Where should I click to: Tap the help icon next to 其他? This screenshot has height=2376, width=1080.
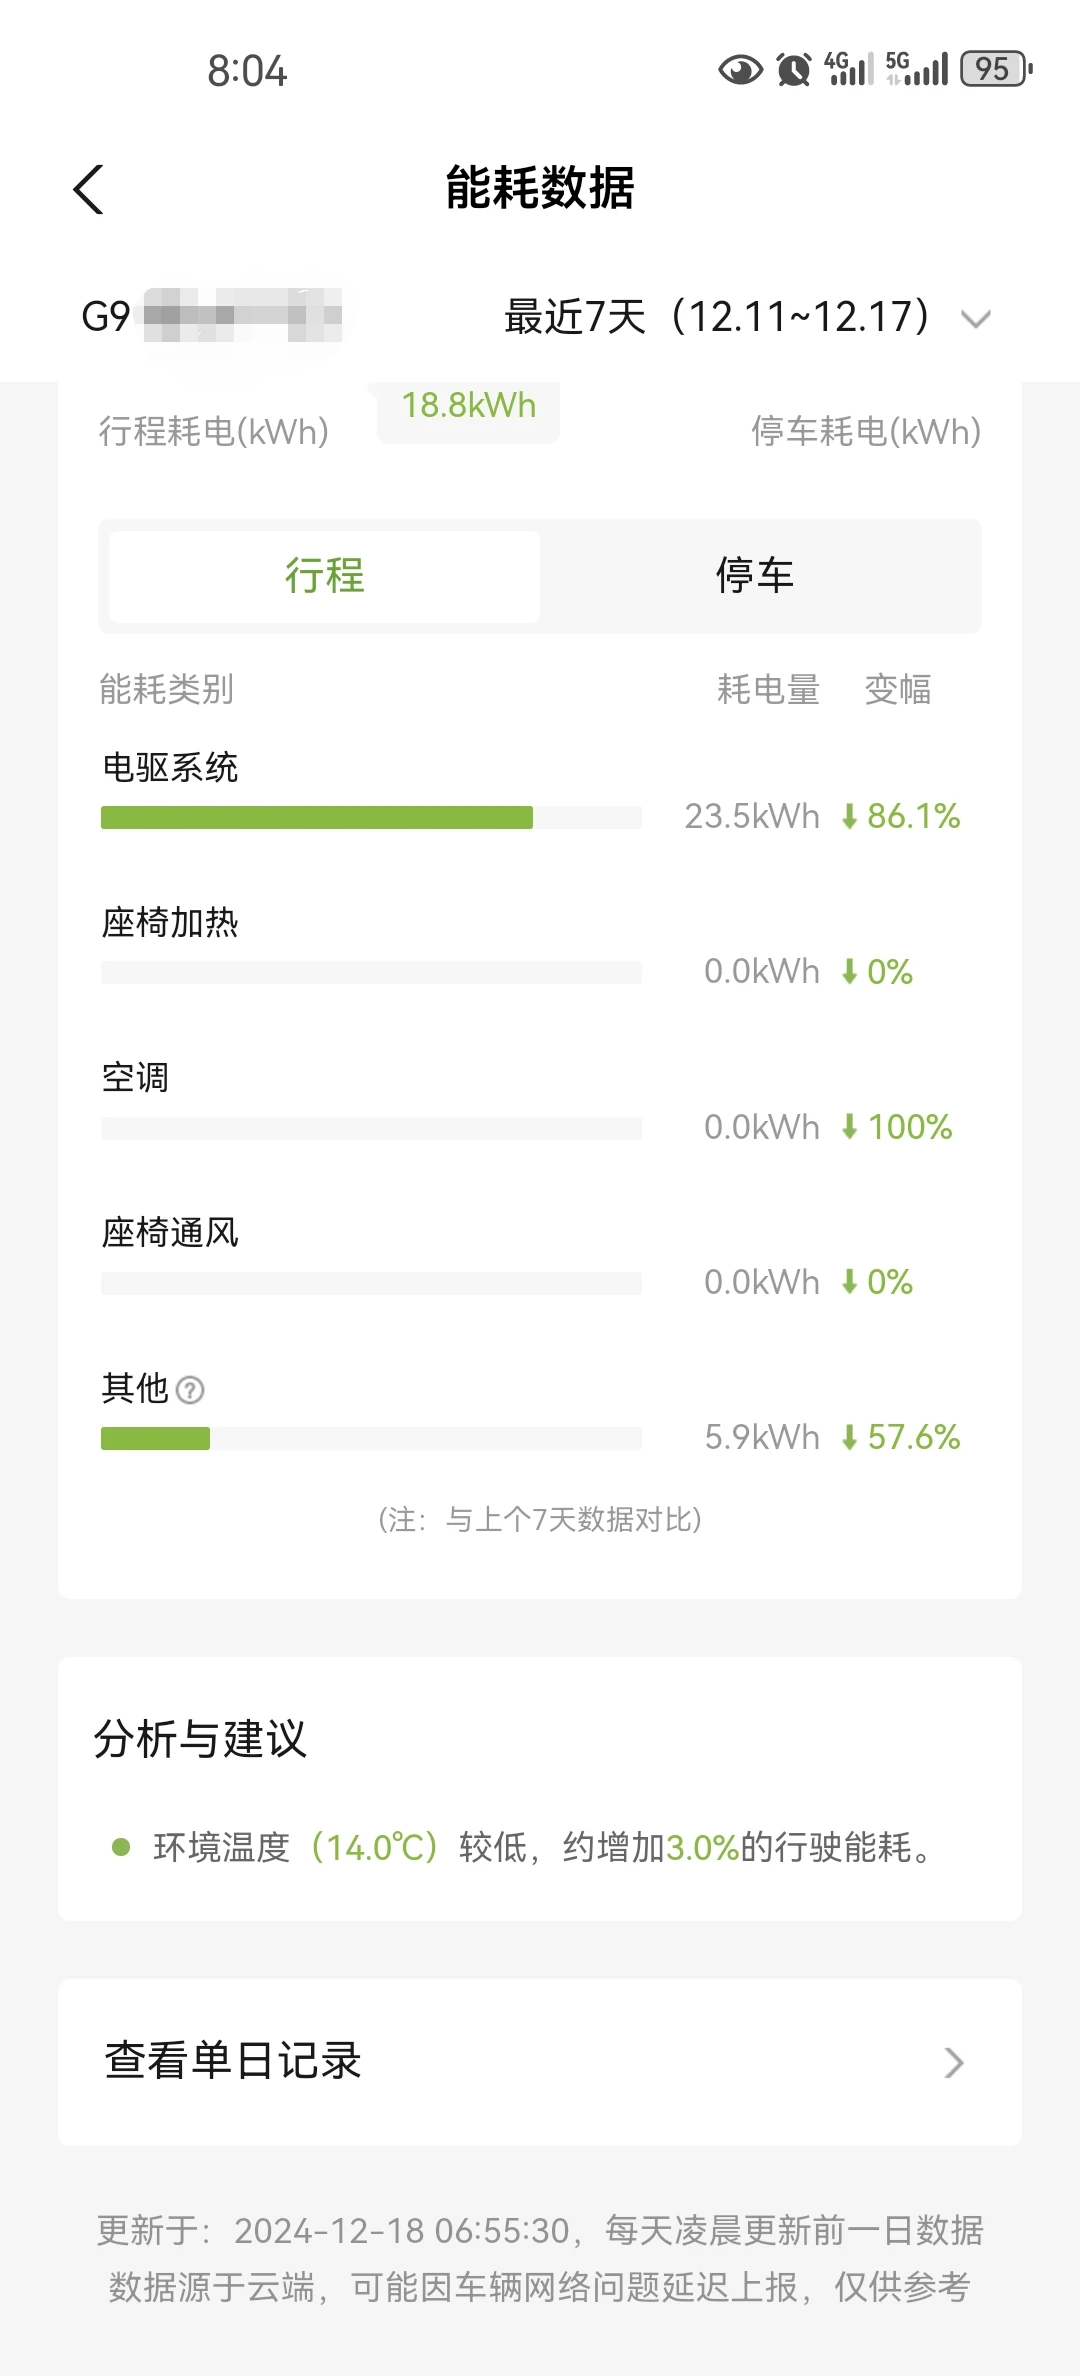point(190,1390)
